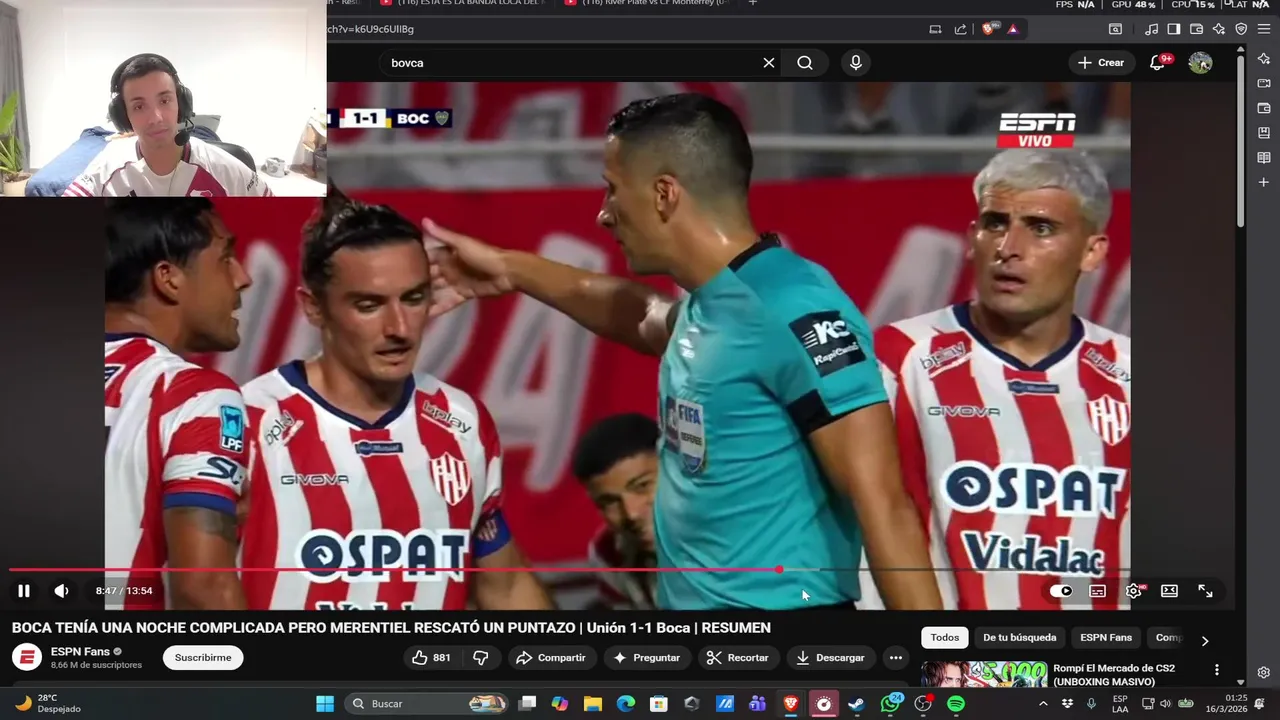Click the taskbar Buscar search box
The image size is (1280, 720).
coord(428,703)
